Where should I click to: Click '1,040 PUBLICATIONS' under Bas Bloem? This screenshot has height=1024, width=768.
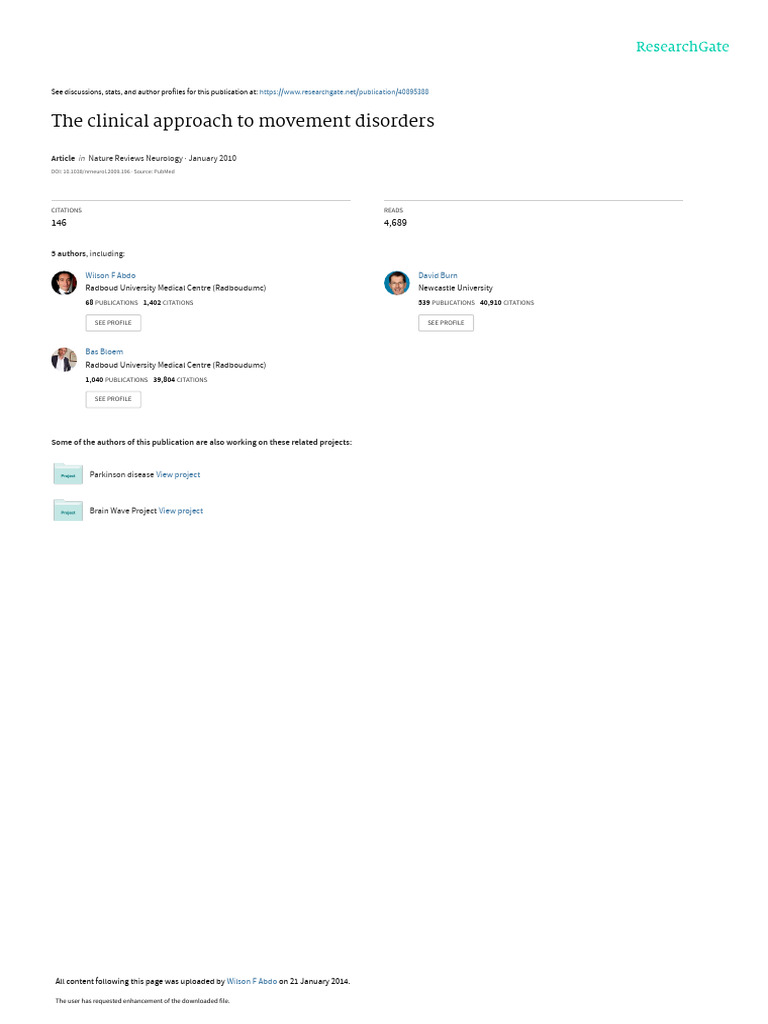click(x=116, y=379)
